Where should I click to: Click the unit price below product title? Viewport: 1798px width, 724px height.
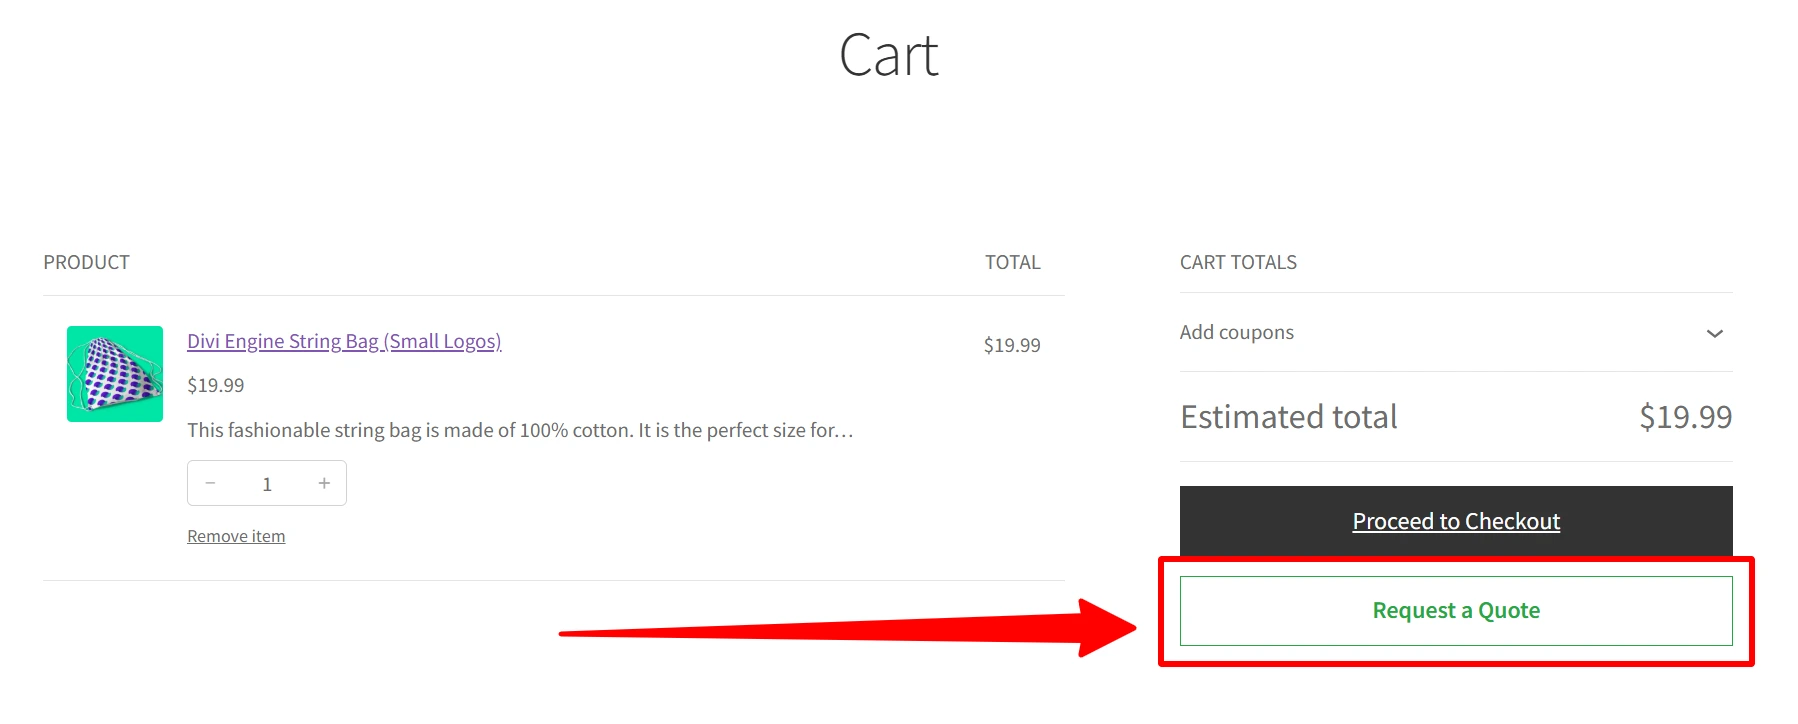(215, 385)
